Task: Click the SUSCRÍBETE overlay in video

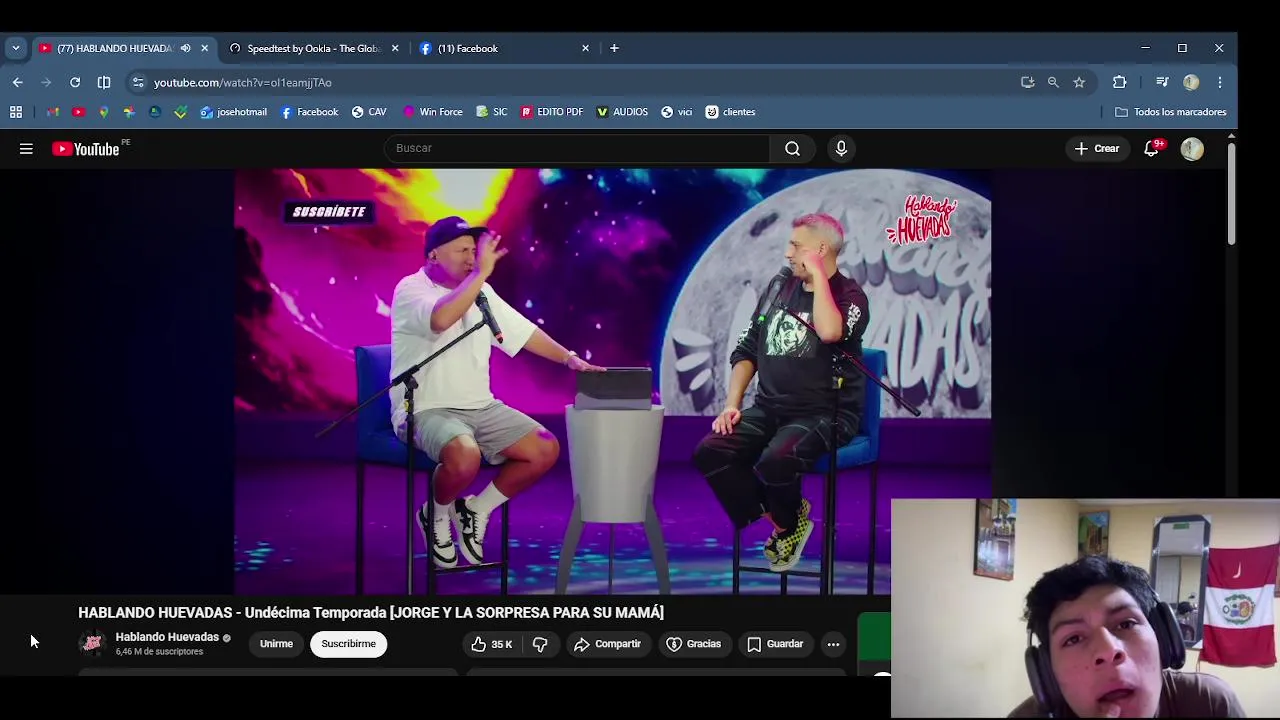Action: click(x=329, y=212)
